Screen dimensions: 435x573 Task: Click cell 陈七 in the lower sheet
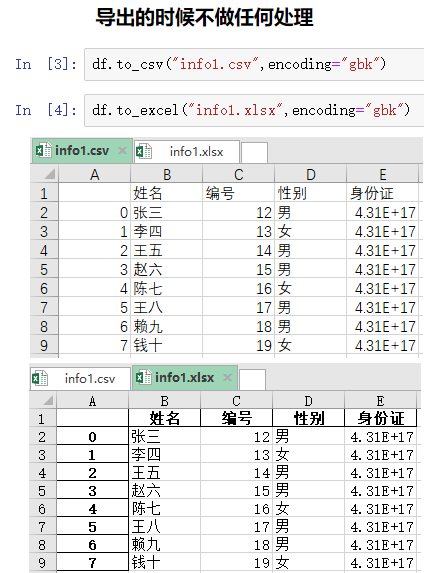coord(164,509)
